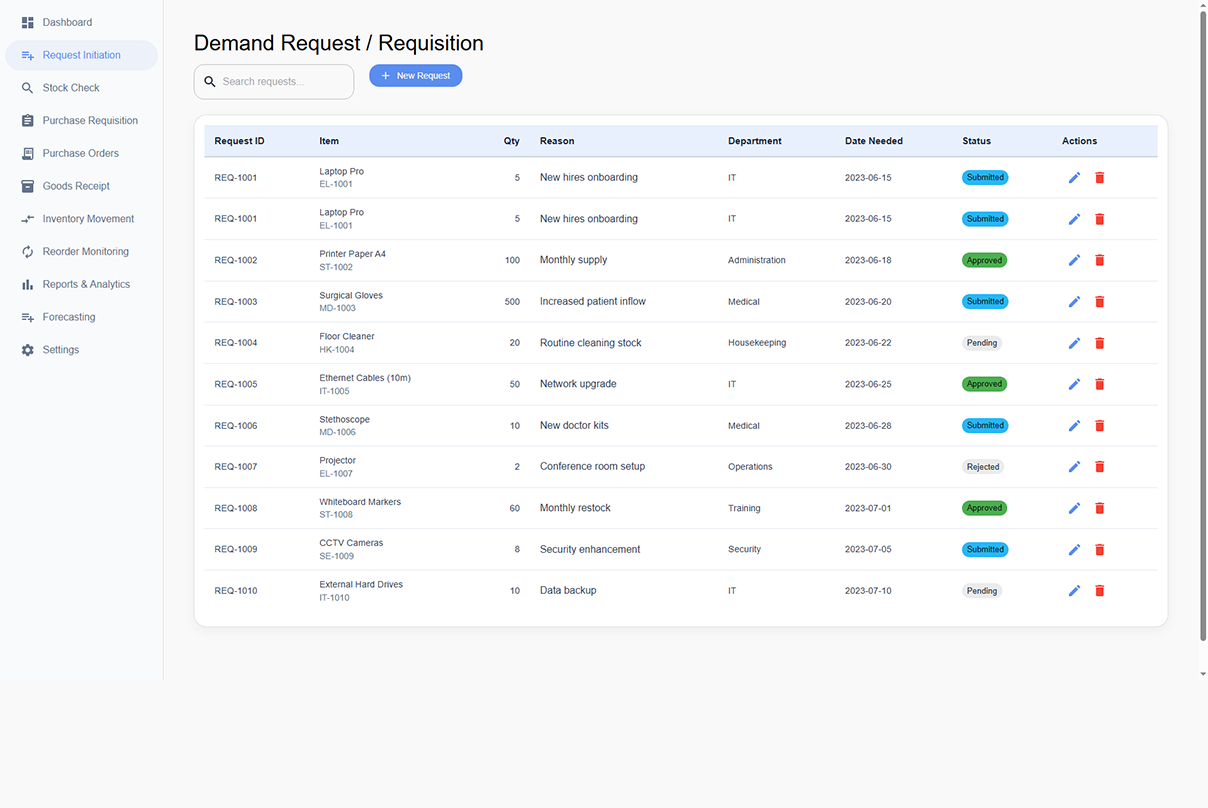
Task: Click the Date Needed column header
Action: coord(874,141)
